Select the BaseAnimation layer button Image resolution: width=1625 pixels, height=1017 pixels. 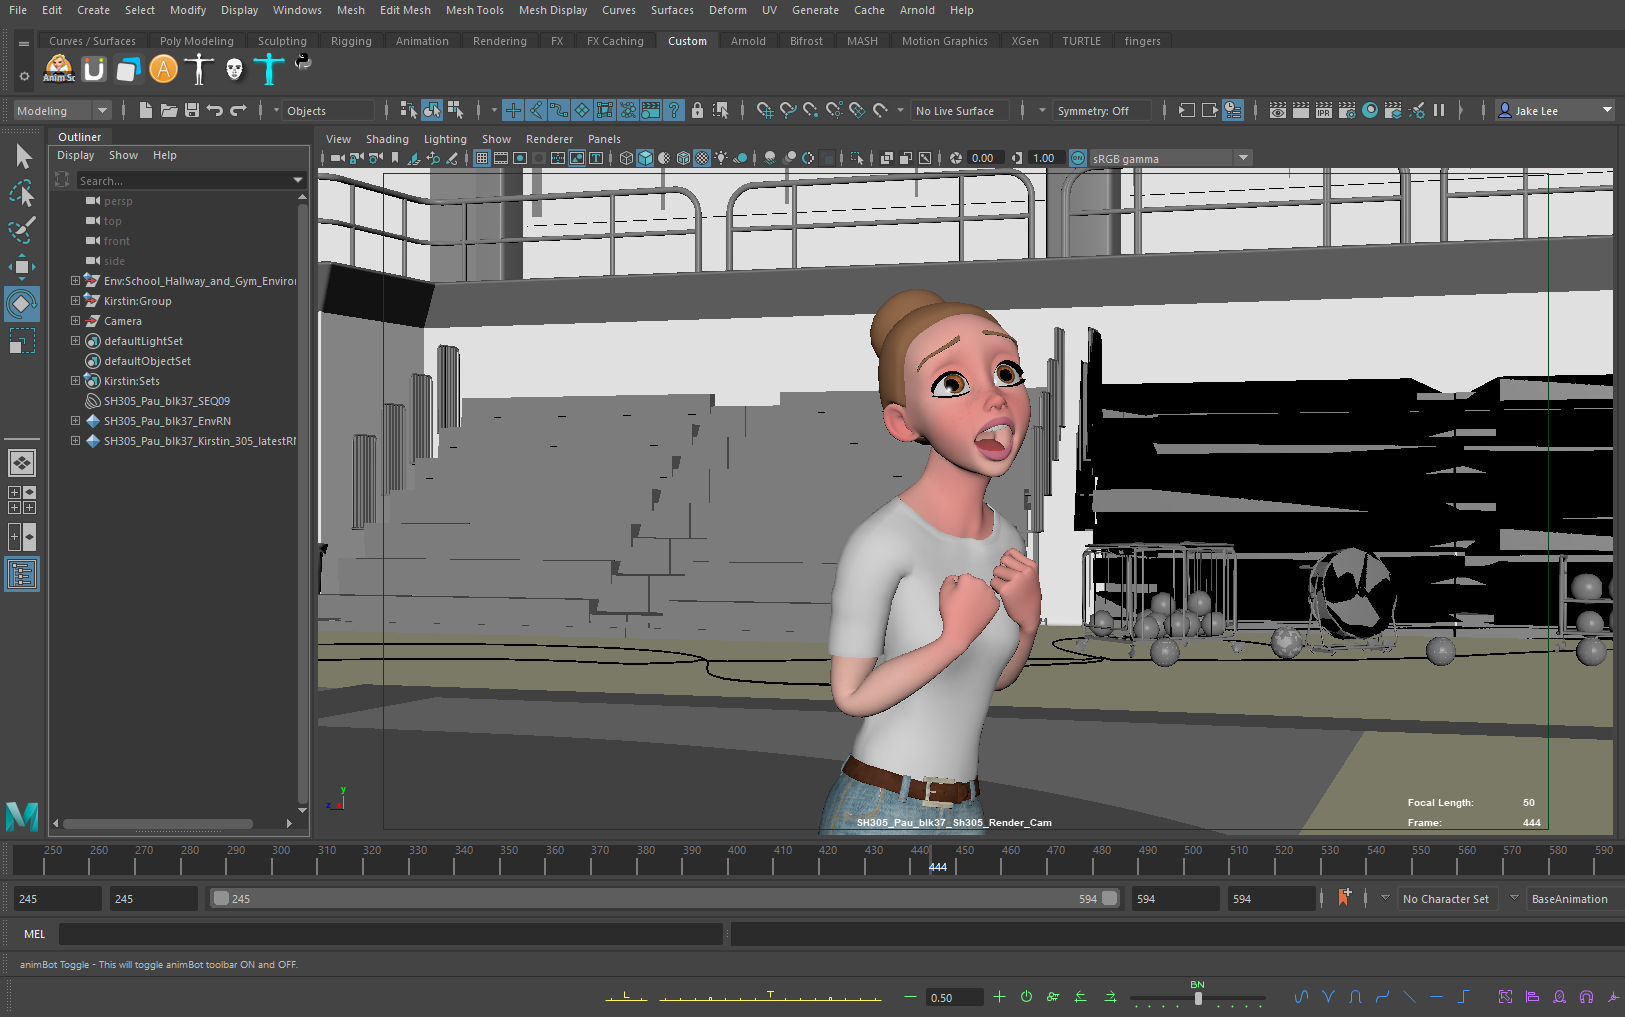pyautogui.click(x=1570, y=898)
